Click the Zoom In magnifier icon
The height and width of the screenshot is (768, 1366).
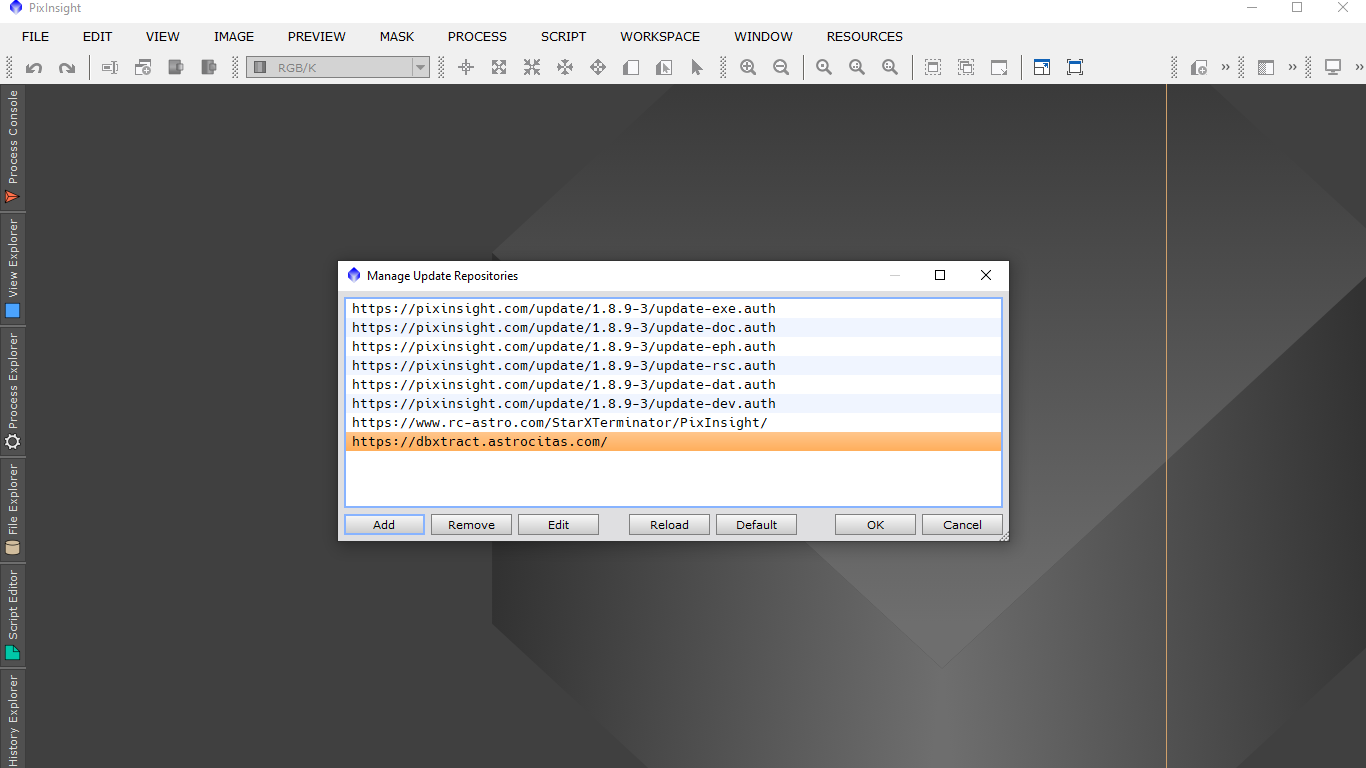click(x=748, y=68)
